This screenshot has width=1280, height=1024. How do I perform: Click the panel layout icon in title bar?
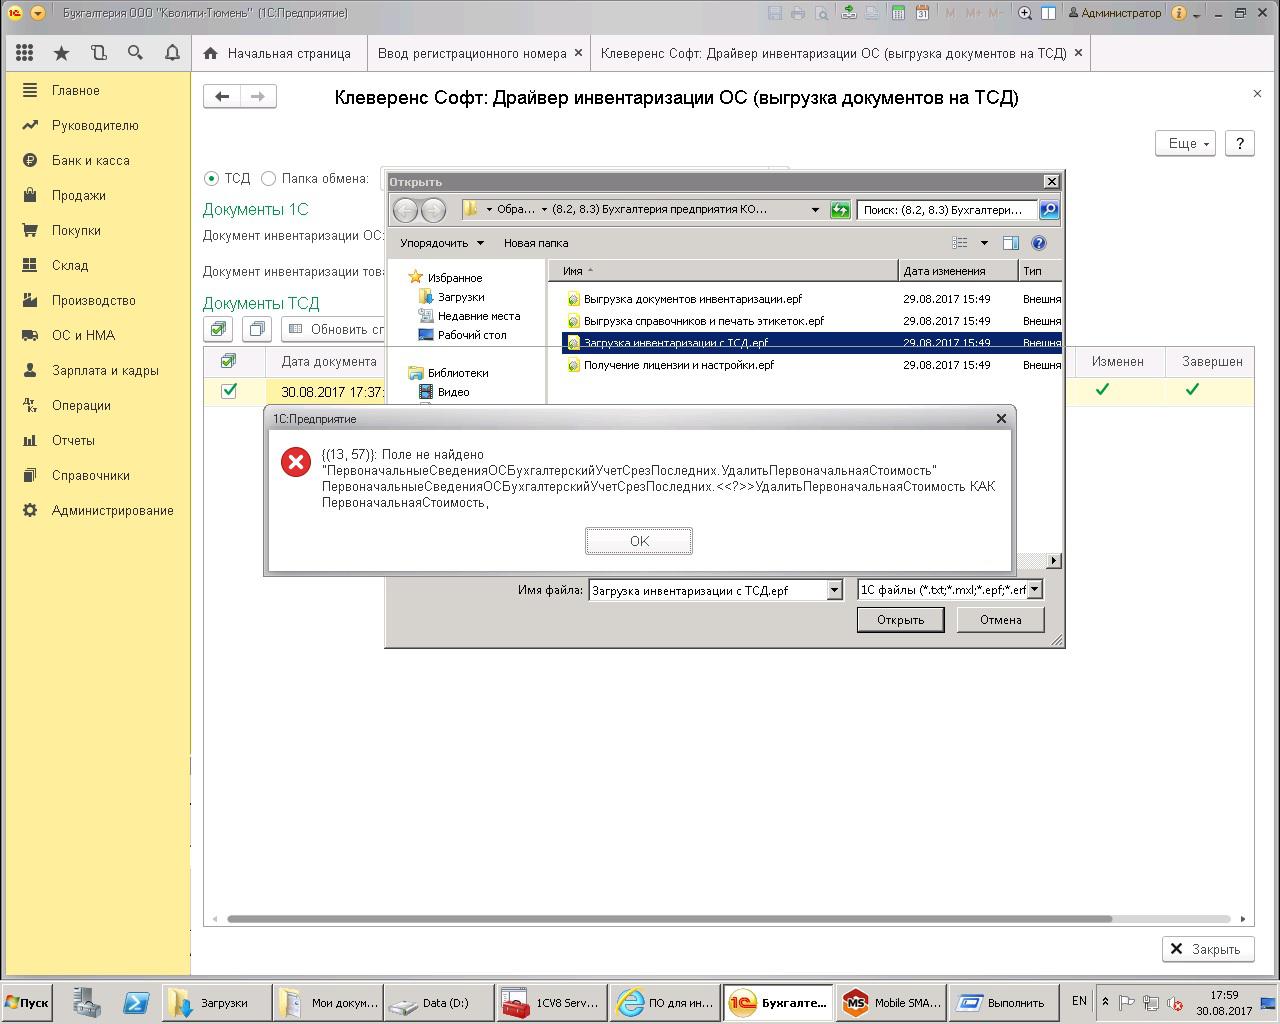[x=1048, y=13]
